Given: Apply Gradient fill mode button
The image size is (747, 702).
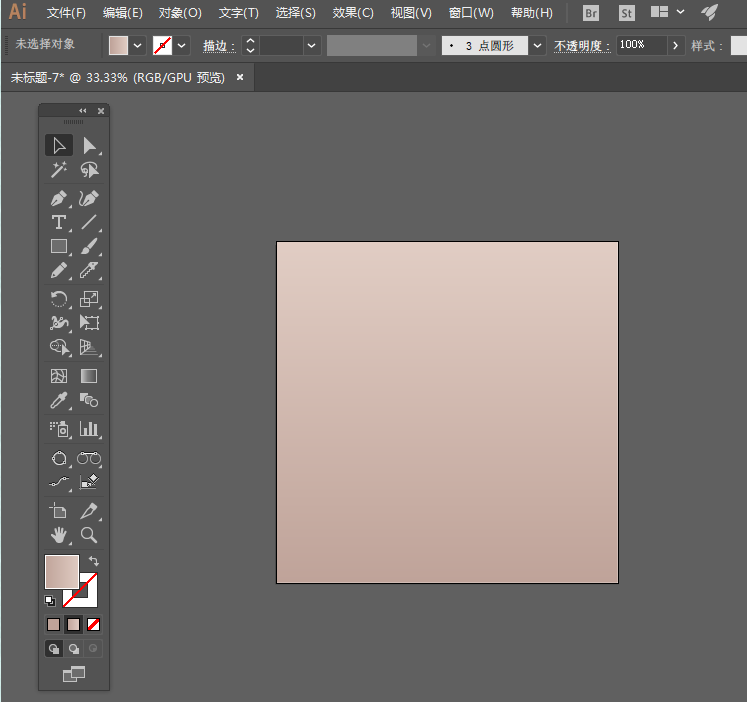Looking at the screenshot, I should coord(73,624).
